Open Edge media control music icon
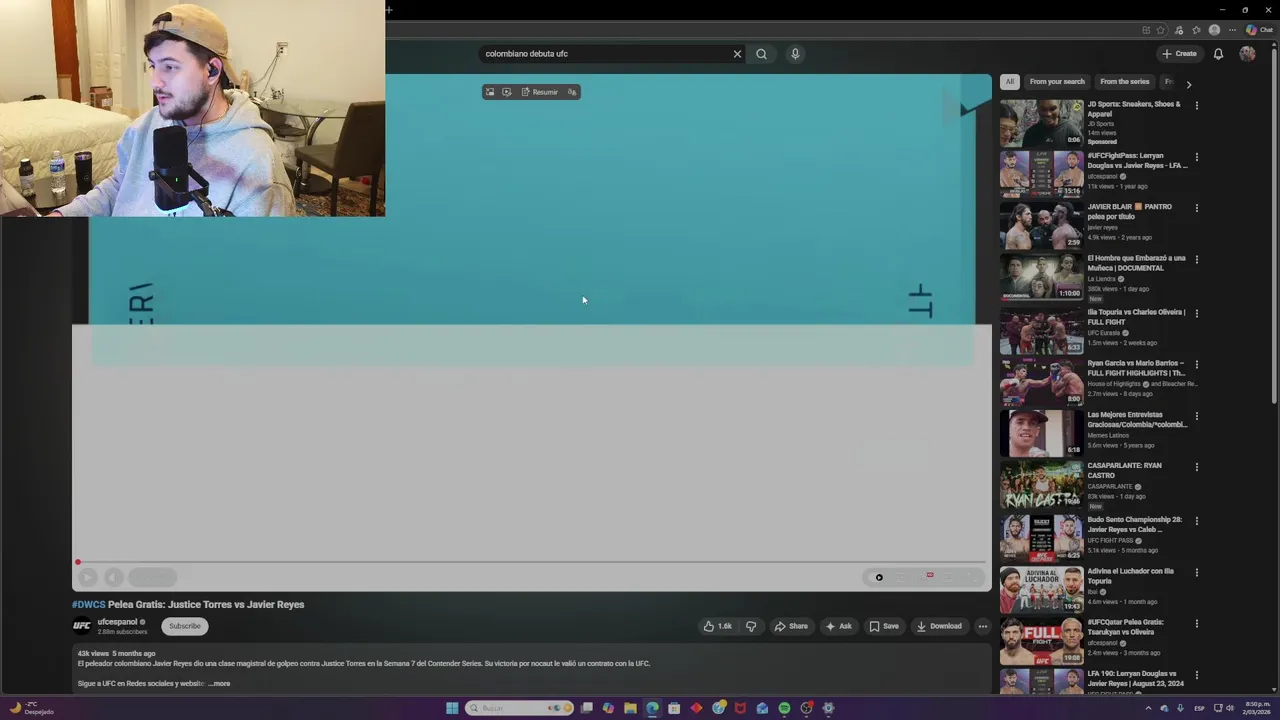The width and height of the screenshot is (1280, 720). click(x=1179, y=30)
